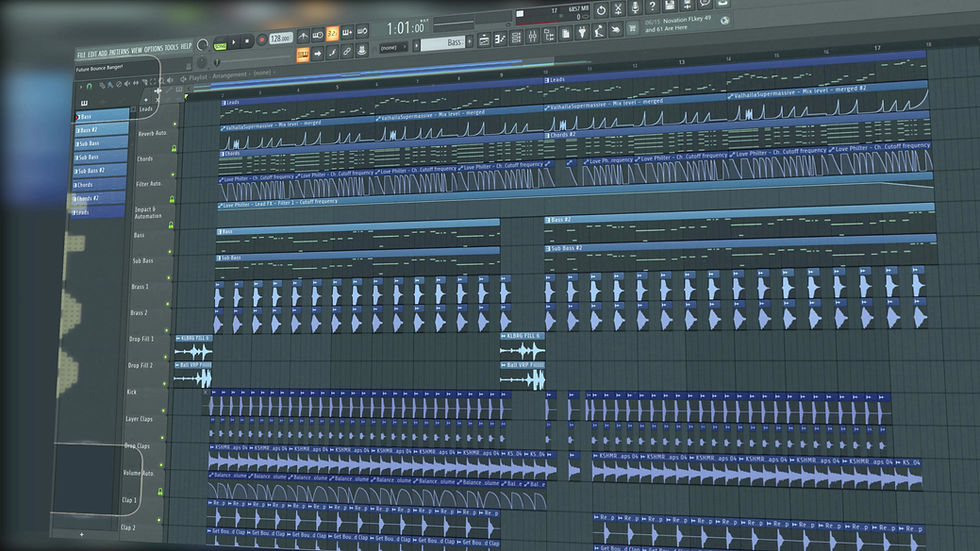Viewport: 980px width, 551px height.
Task: Open the EDIT menu
Action: (x=92, y=54)
